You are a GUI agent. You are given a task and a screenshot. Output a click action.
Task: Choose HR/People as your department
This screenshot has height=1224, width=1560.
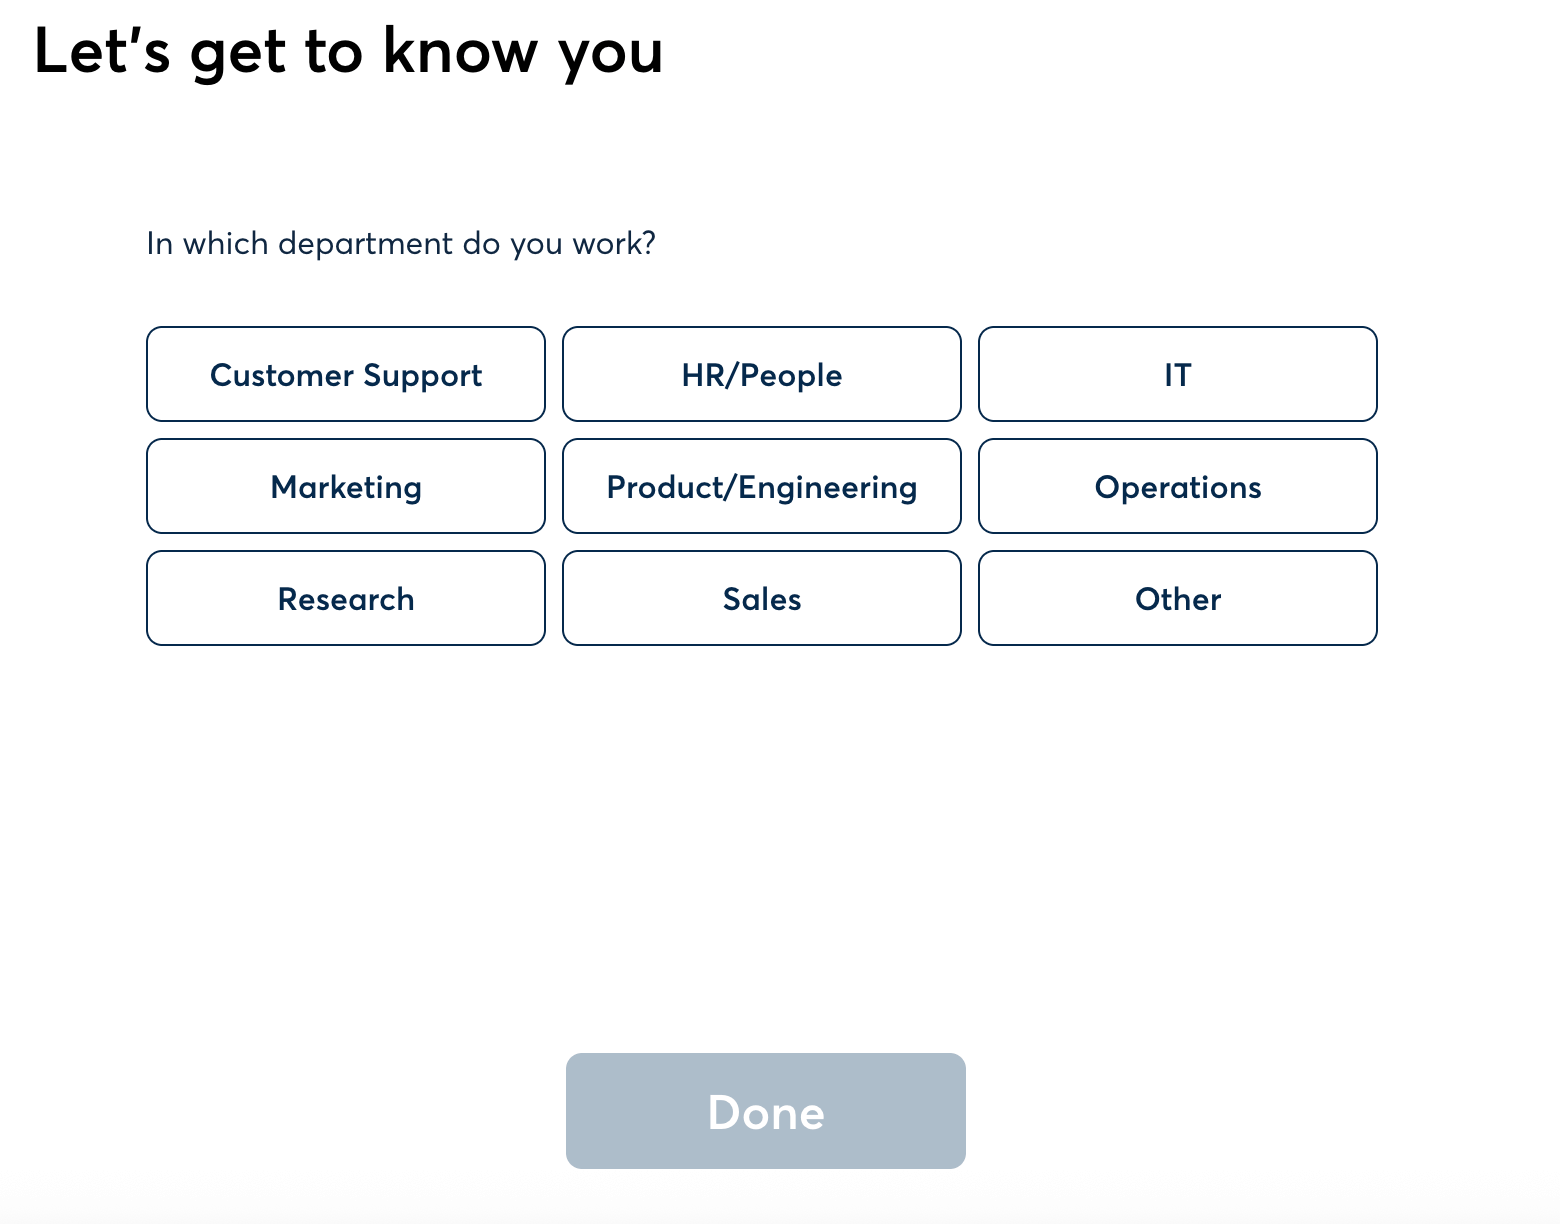click(762, 374)
